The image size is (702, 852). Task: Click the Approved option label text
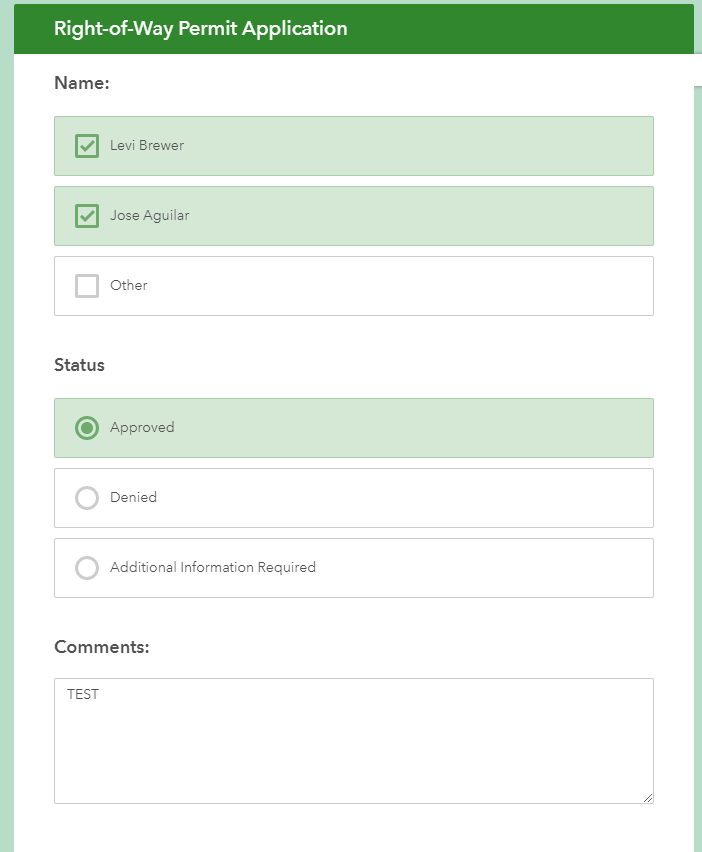(x=142, y=428)
